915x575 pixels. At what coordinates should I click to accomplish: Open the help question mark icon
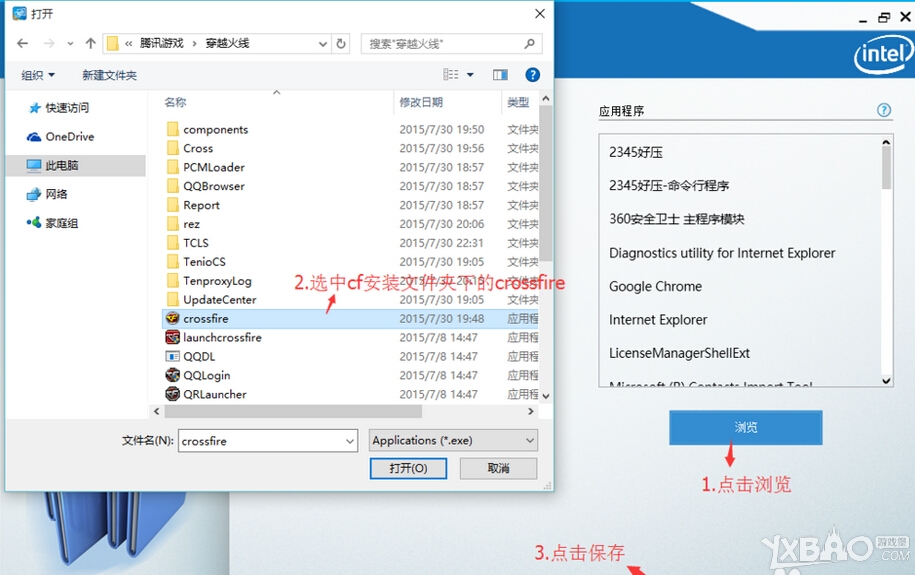[532, 75]
